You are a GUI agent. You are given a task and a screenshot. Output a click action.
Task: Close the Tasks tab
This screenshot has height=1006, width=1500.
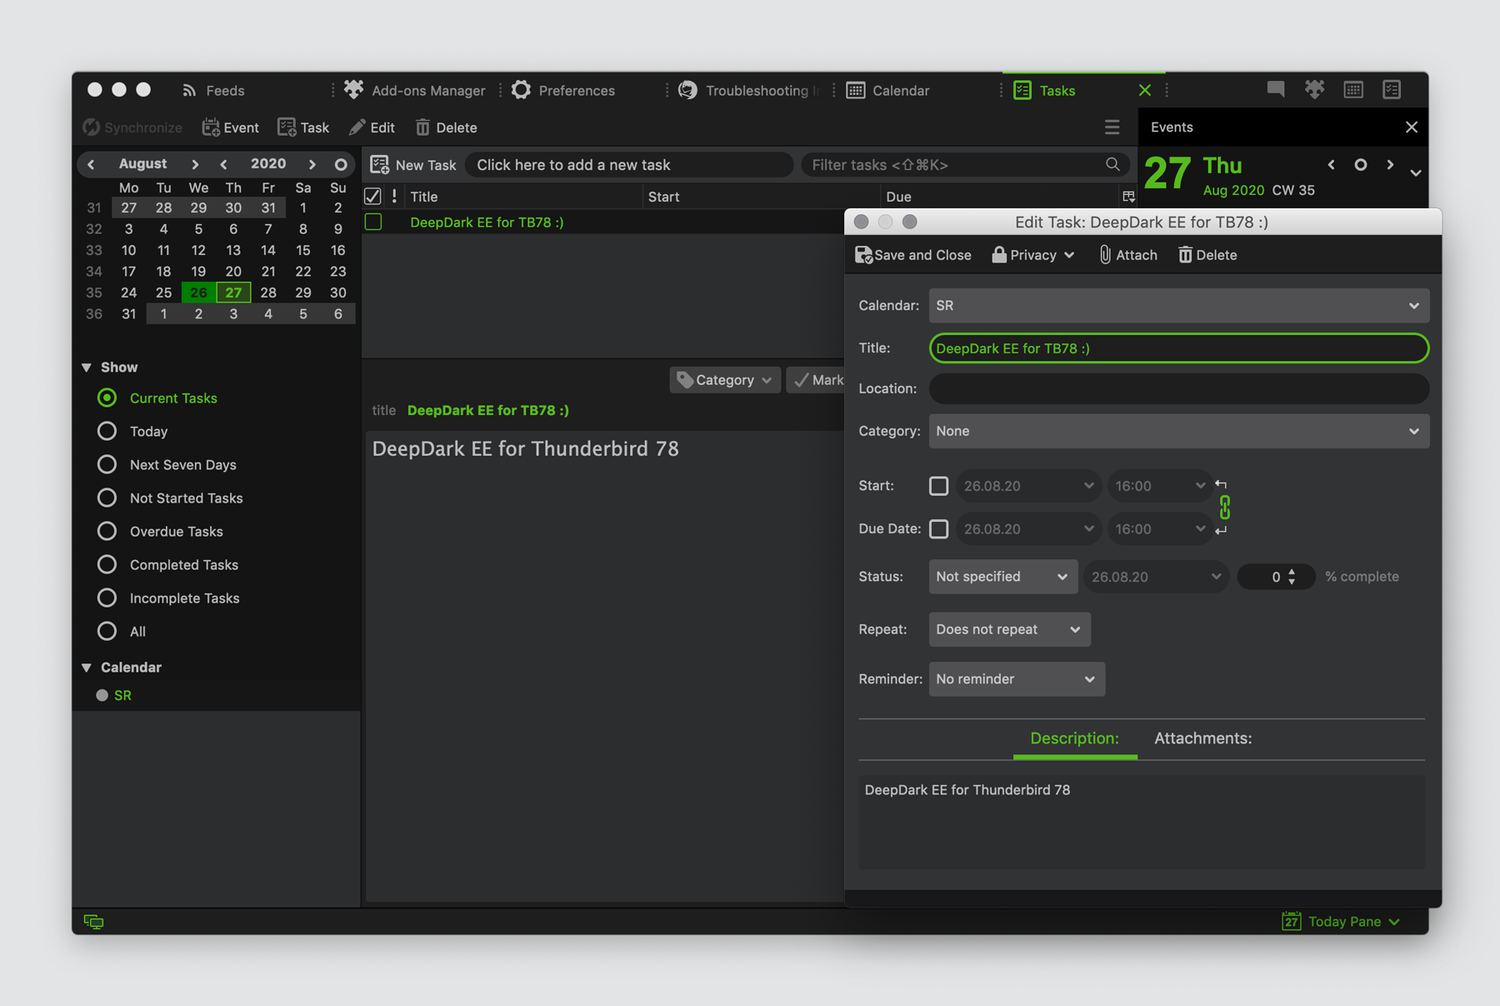(1145, 90)
